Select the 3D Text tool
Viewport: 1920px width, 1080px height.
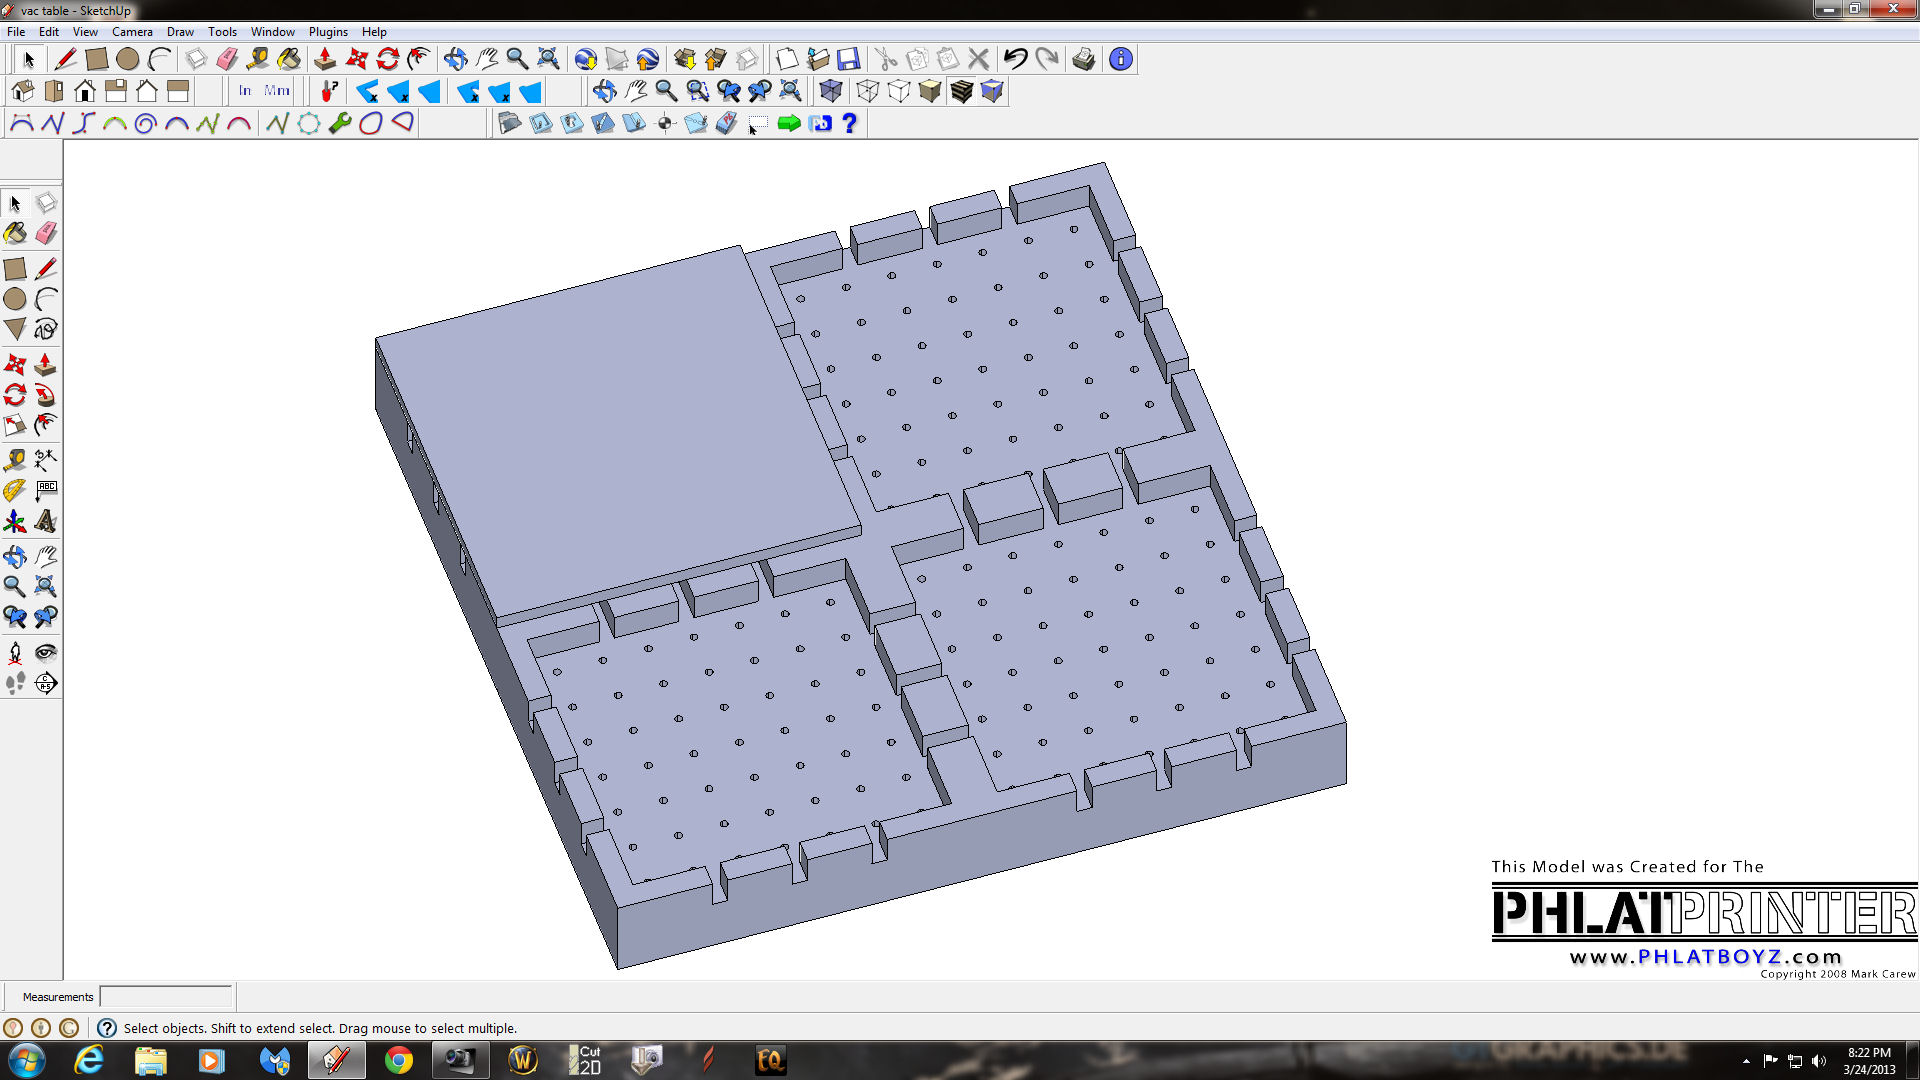tap(45, 521)
